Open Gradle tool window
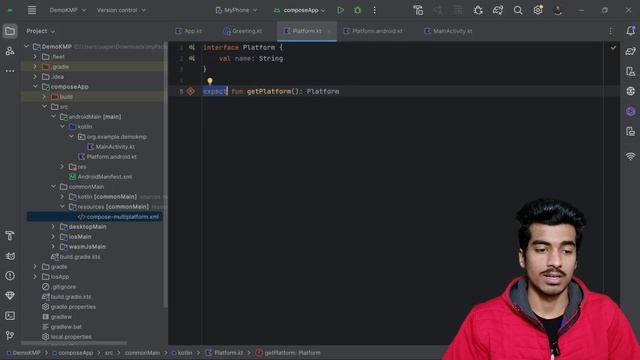 (x=630, y=51)
